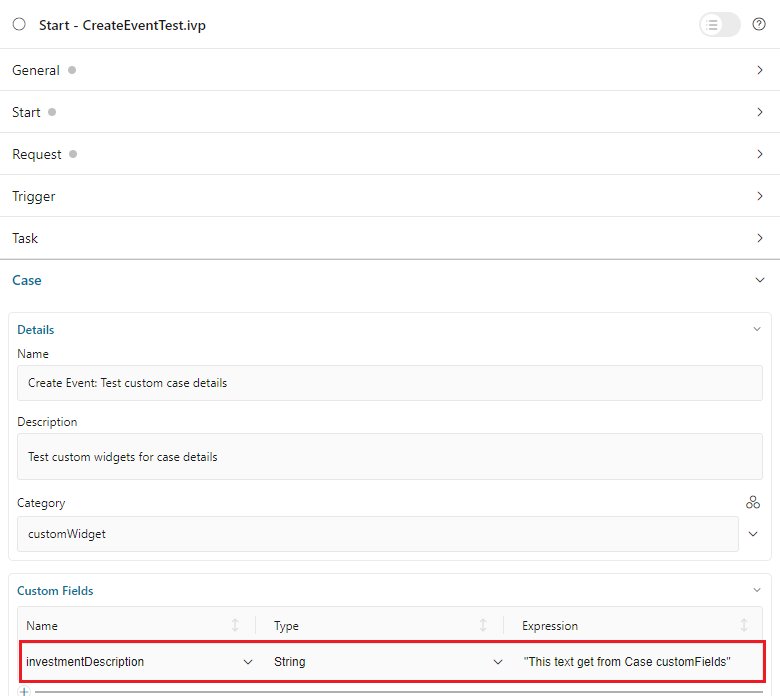Image resolution: width=780 pixels, height=696 pixels.
Task: Collapse the Case section
Action: click(759, 280)
